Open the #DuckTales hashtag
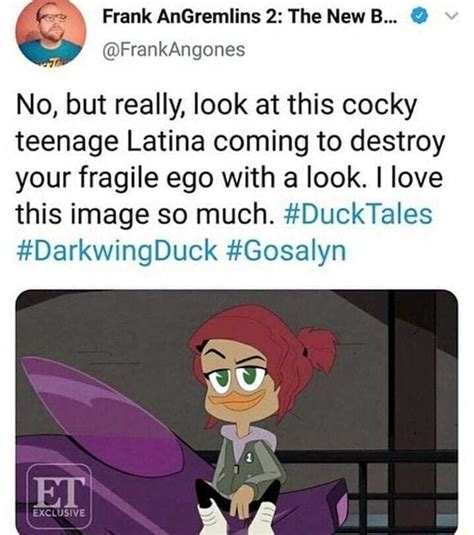Viewport: 474px width, 535px height. pos(358,214)
